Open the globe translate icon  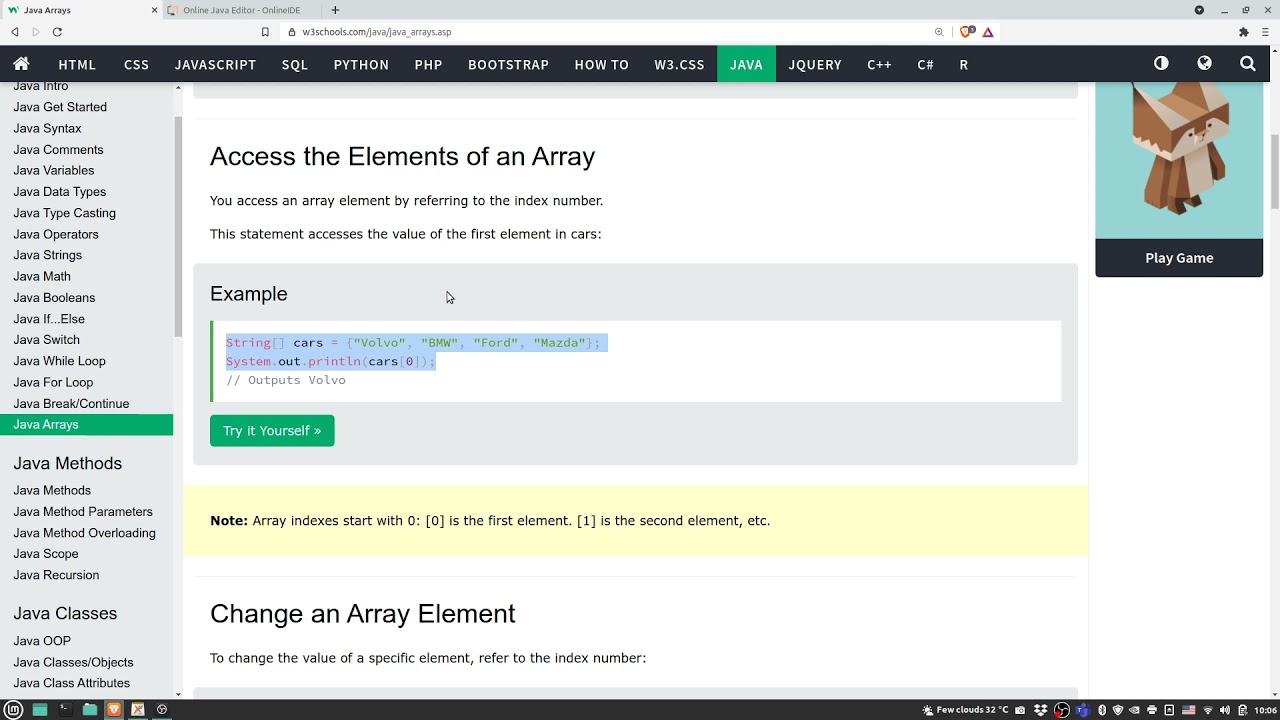(x=1204, y=63)
